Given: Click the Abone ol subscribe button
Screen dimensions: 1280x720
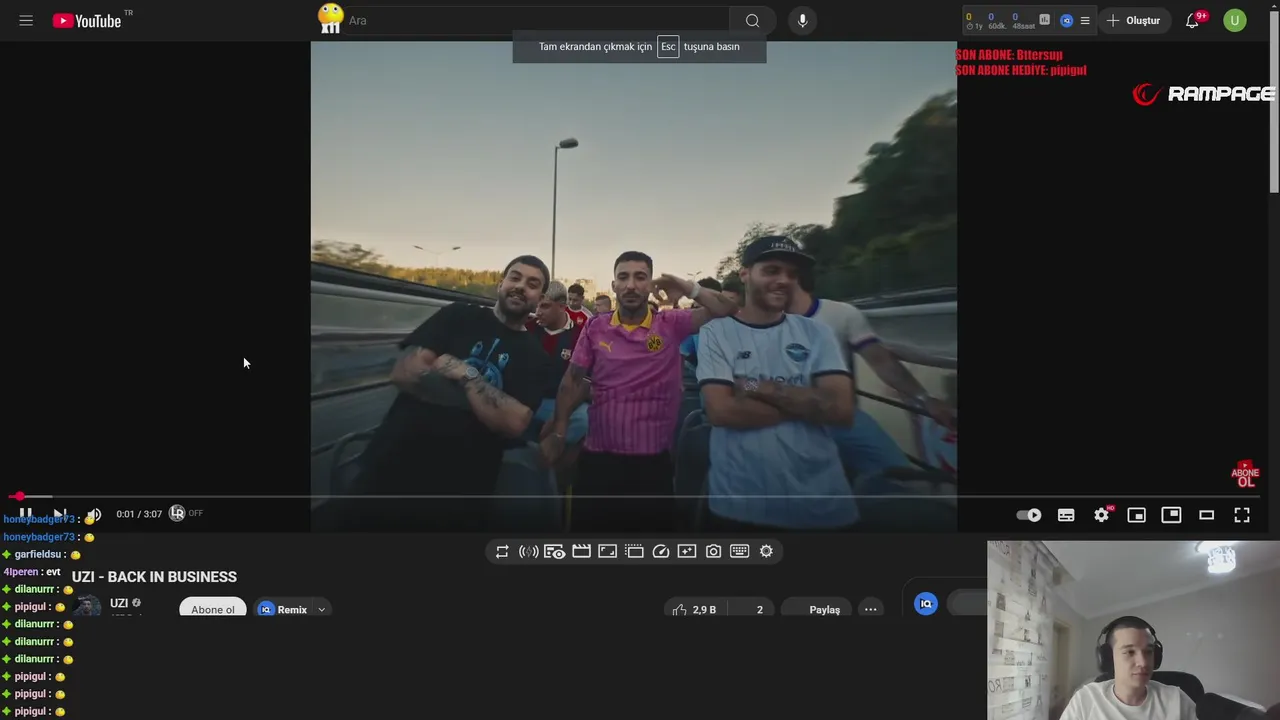Looking at the screenshot, I should tap(213, 608).
